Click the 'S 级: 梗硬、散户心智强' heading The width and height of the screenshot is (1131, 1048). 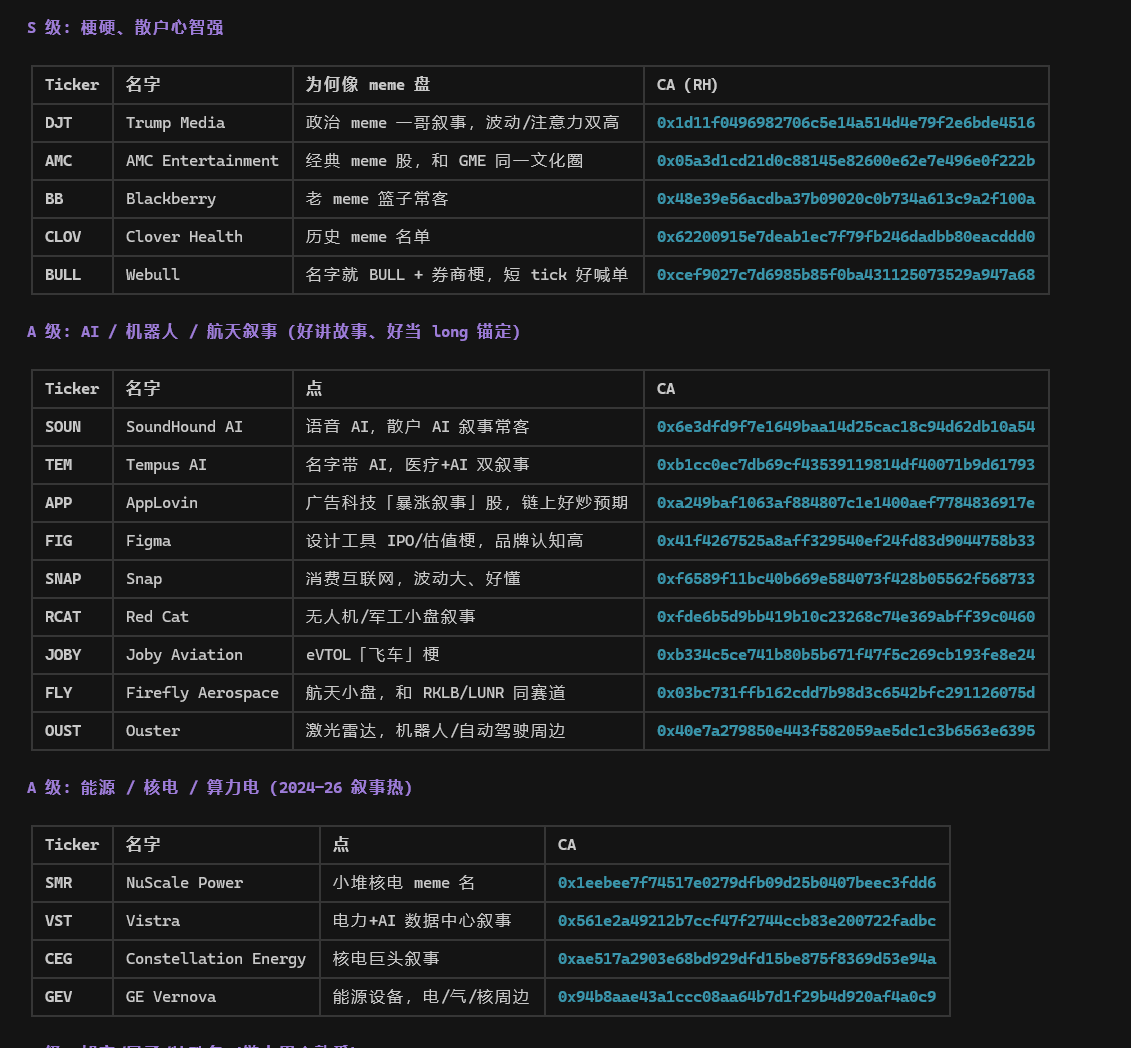click(x=125, y=27)
